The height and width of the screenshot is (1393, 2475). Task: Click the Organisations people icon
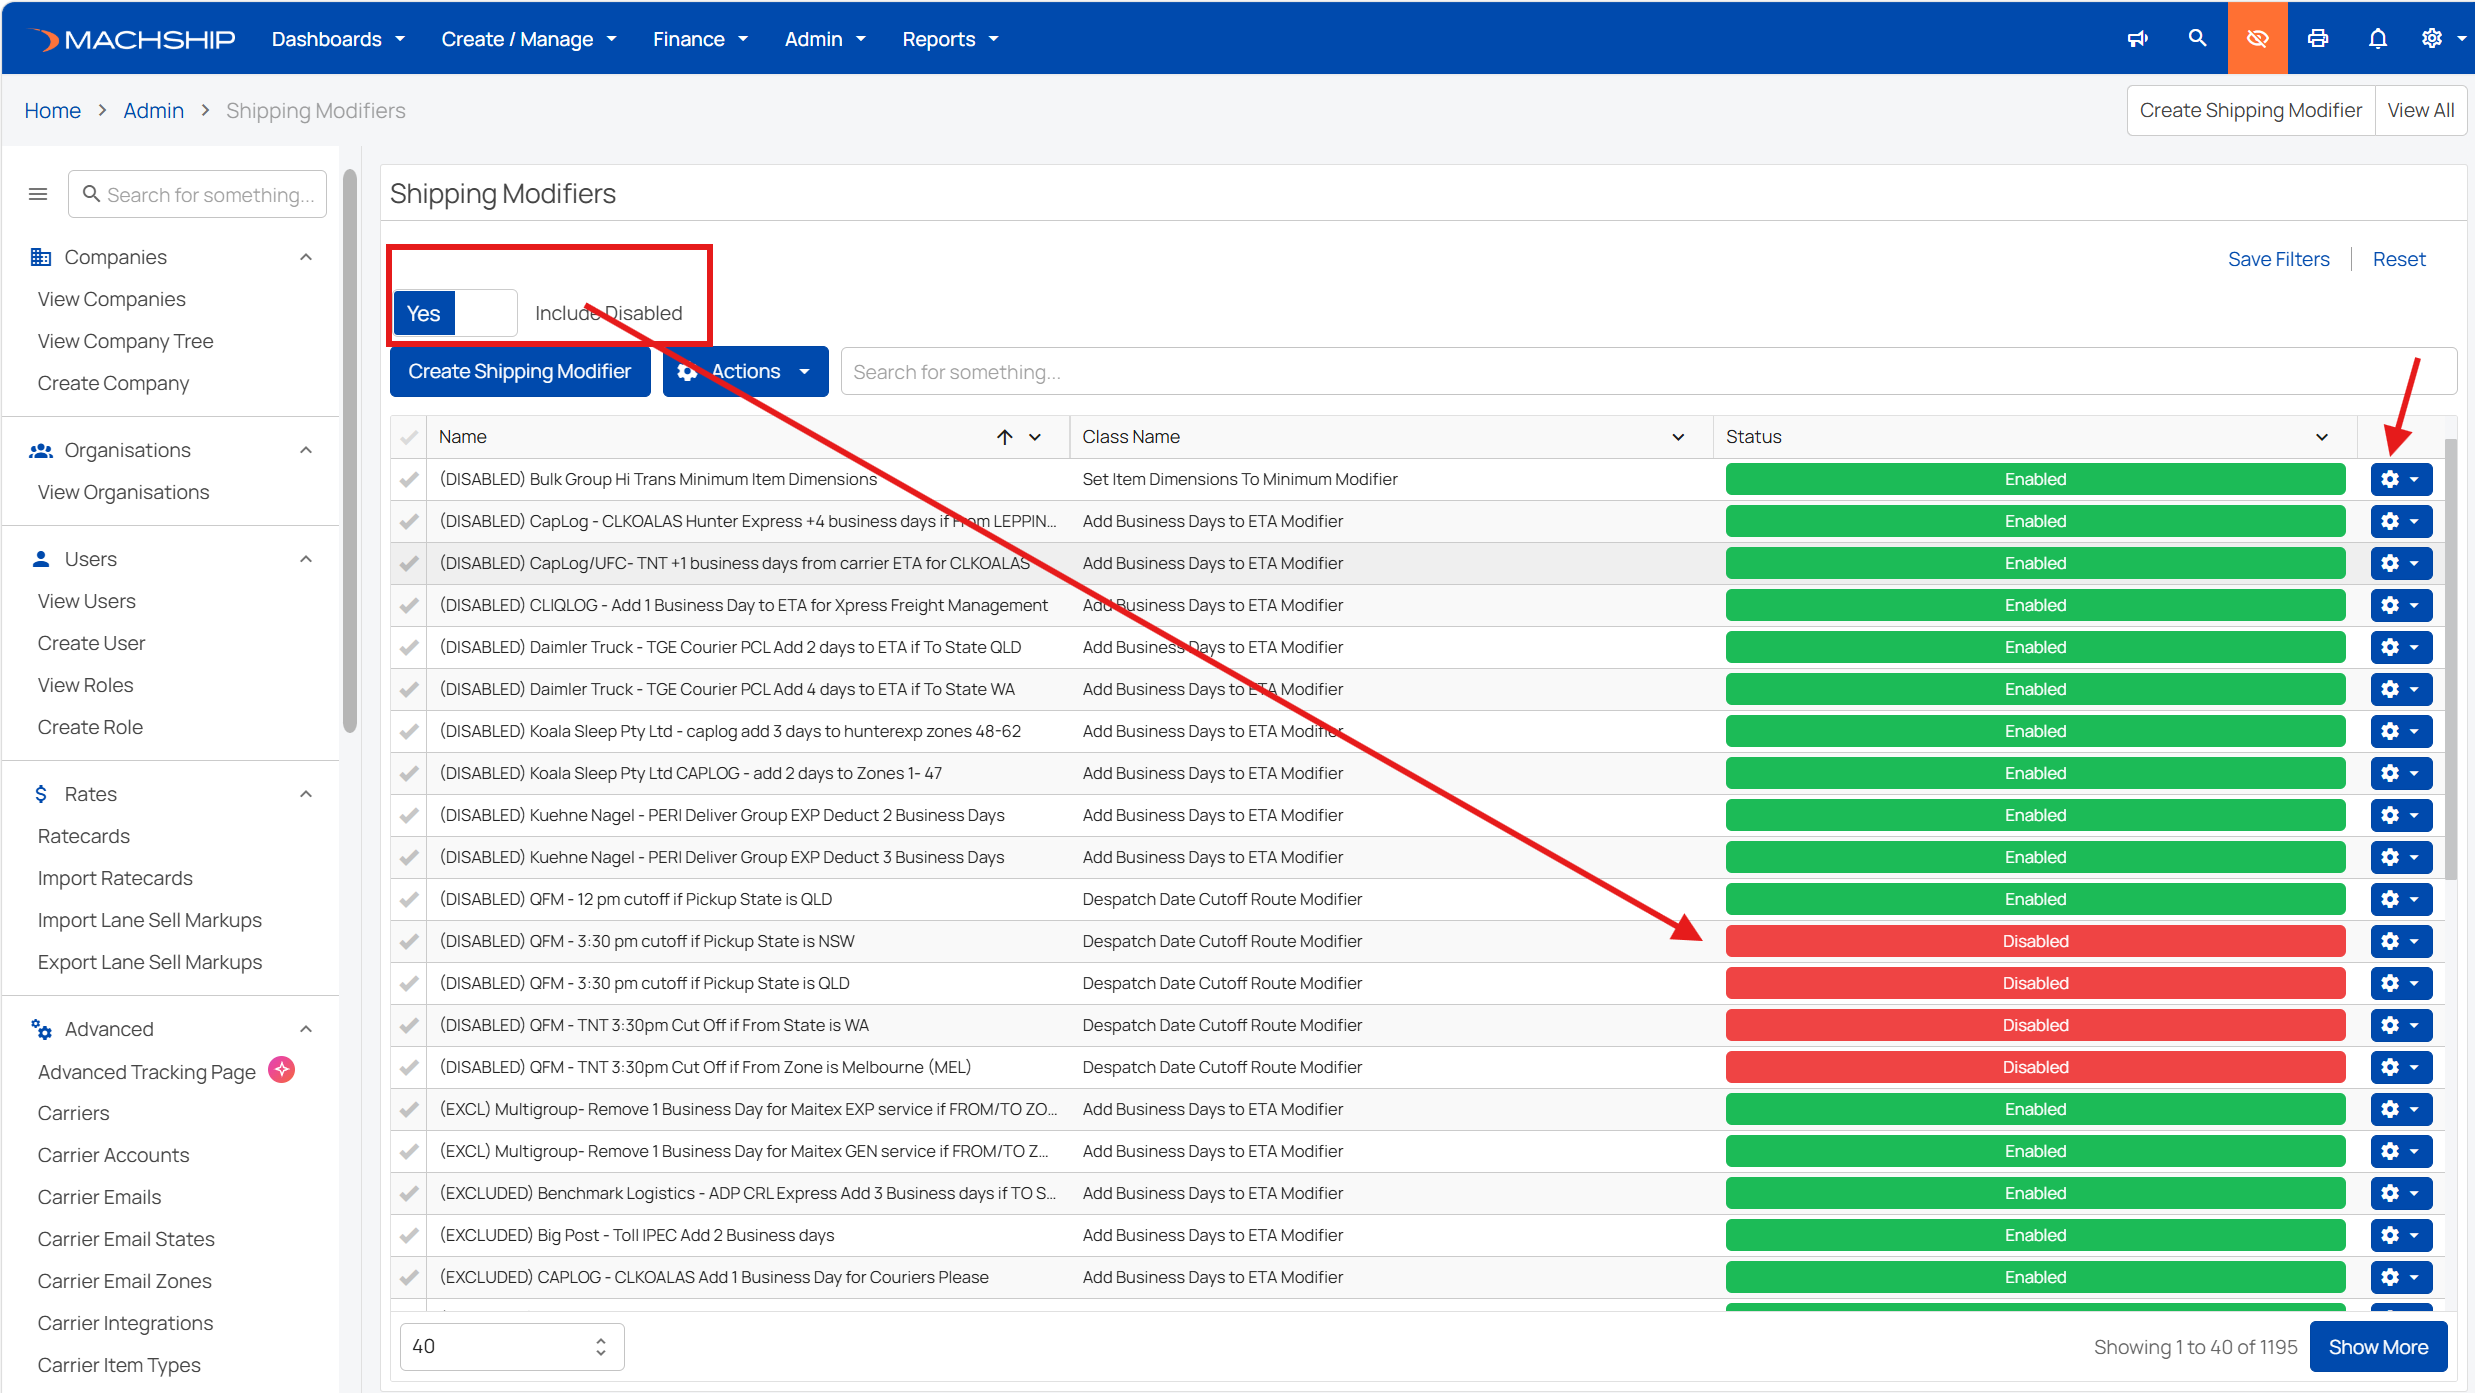pos(41,450)
